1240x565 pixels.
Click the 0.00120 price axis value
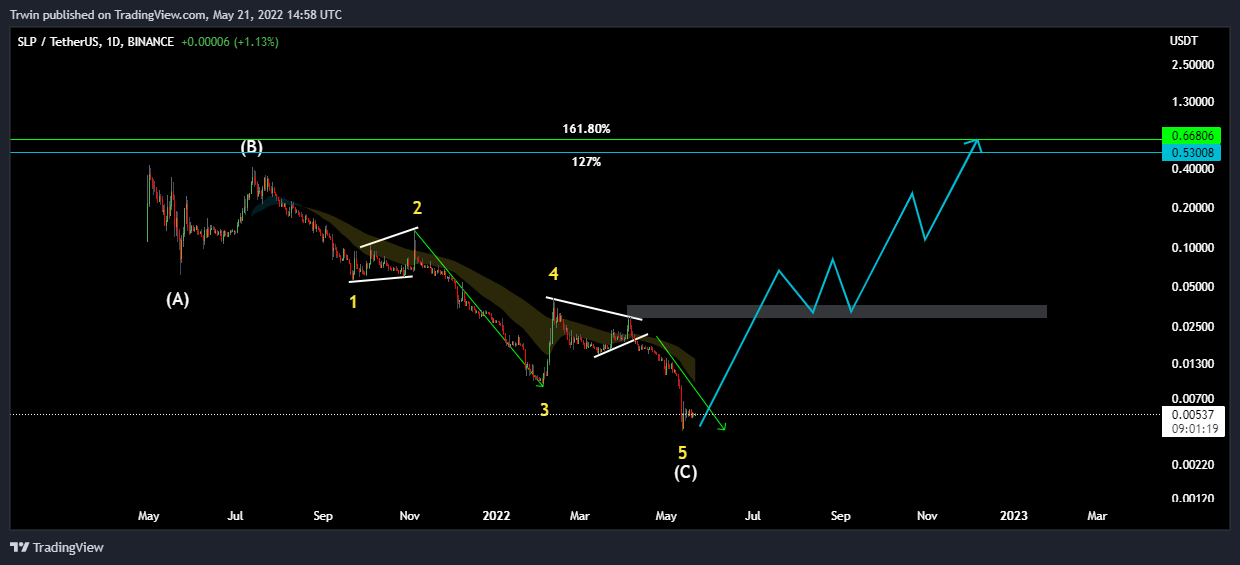click(1192, 498)
